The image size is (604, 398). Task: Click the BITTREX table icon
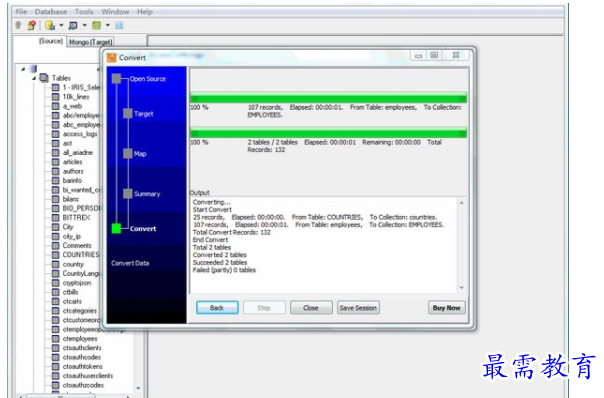(x=56, y=218)
